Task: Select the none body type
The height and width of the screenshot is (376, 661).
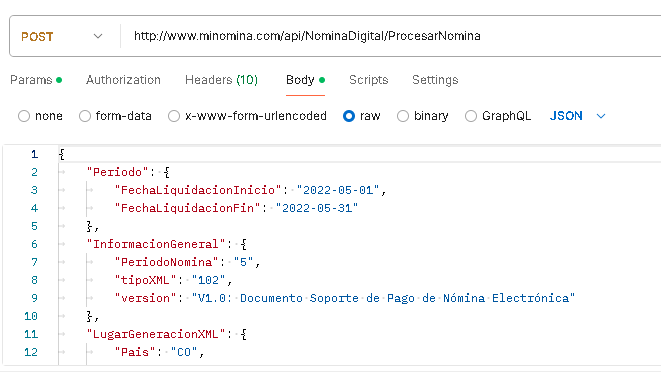Action: tap(24, 116)
